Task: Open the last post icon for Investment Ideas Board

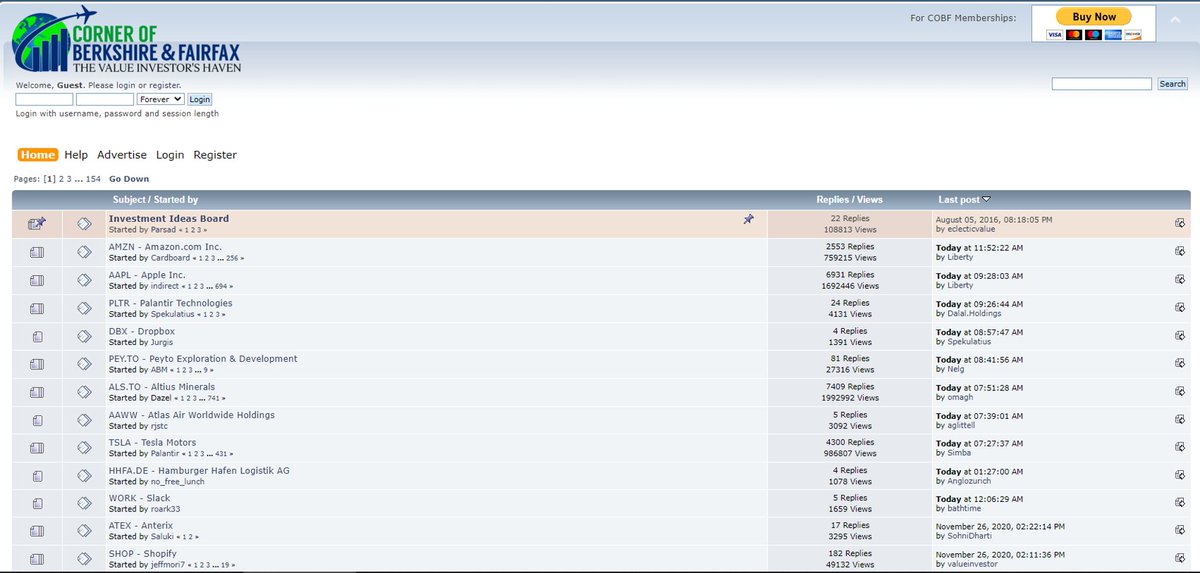Action: (x=1180, y=223)
